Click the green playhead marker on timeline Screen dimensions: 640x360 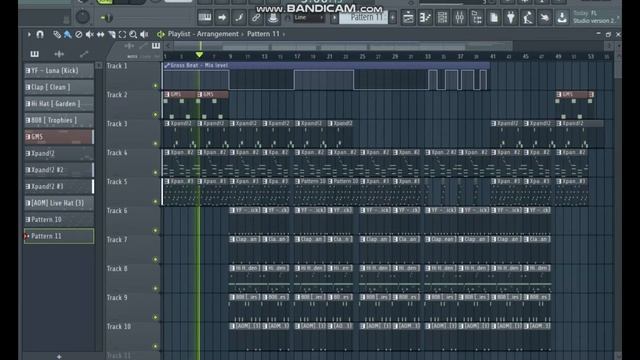click(199, 55)
